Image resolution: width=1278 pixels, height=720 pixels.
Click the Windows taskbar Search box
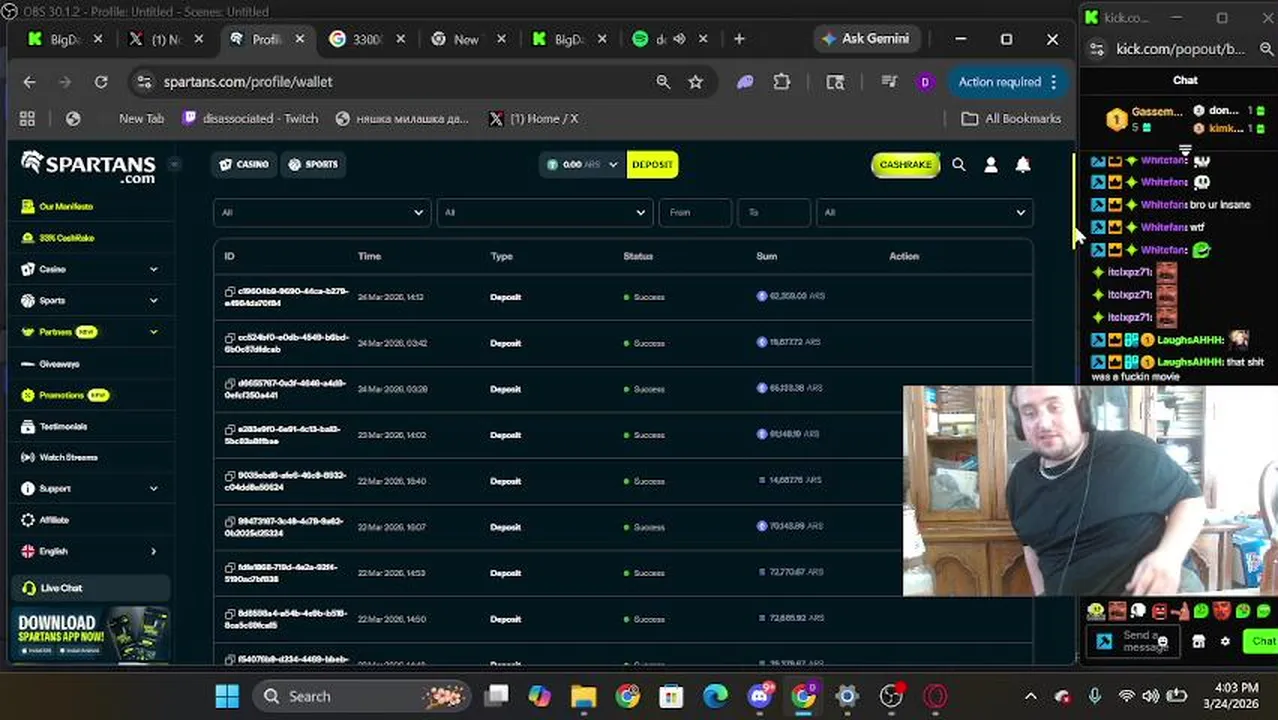tap(360, 696)
